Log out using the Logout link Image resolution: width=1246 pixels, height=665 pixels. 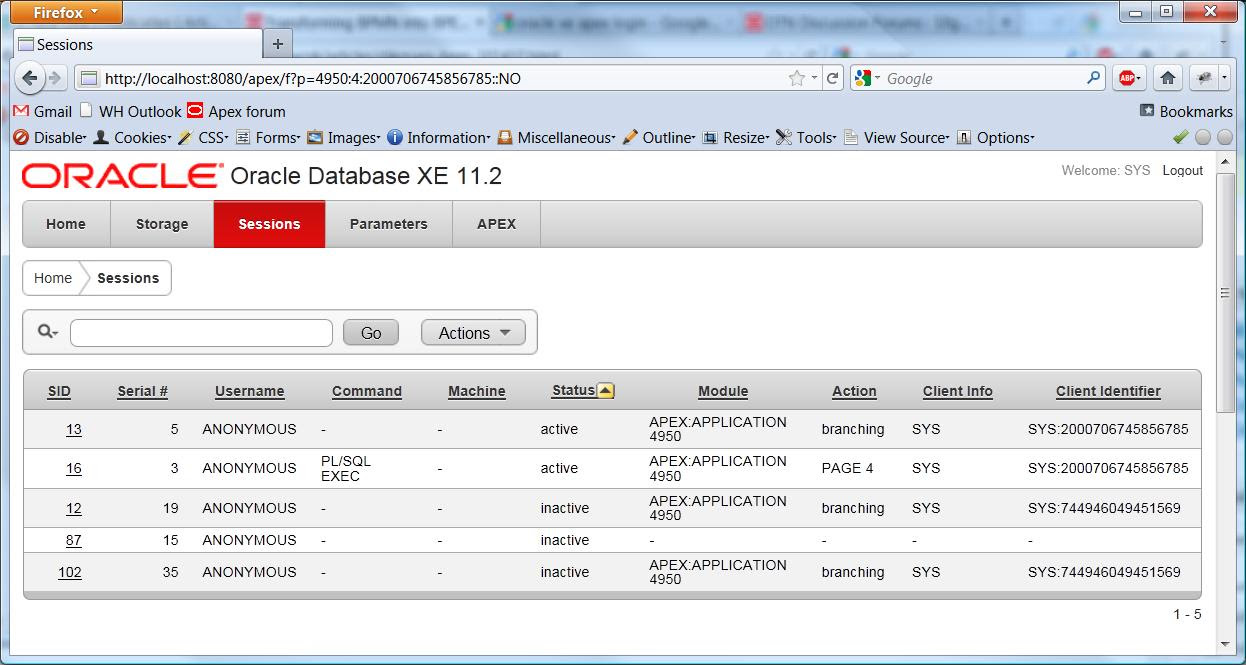1182,171
